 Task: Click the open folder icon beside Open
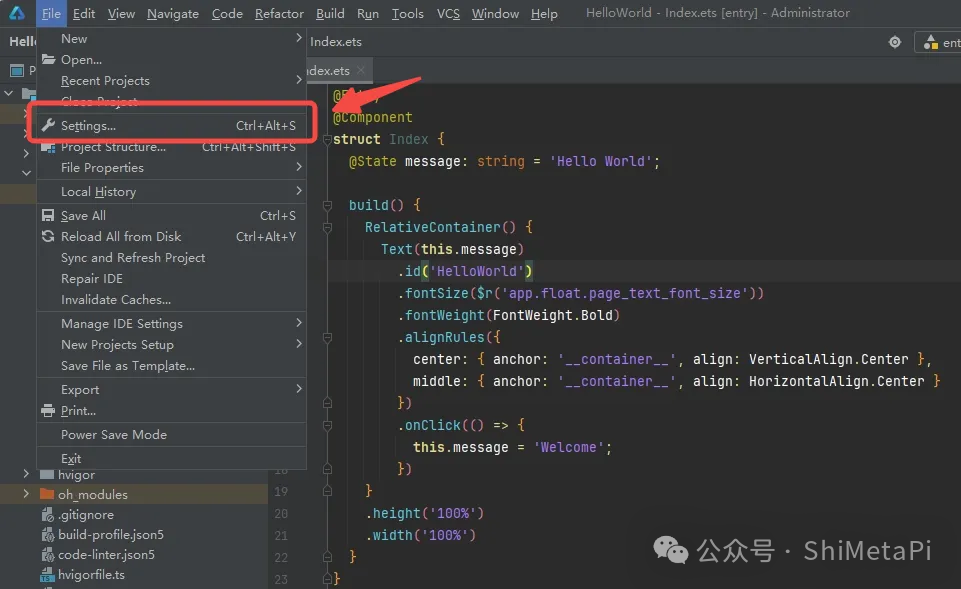pos(48,60)
